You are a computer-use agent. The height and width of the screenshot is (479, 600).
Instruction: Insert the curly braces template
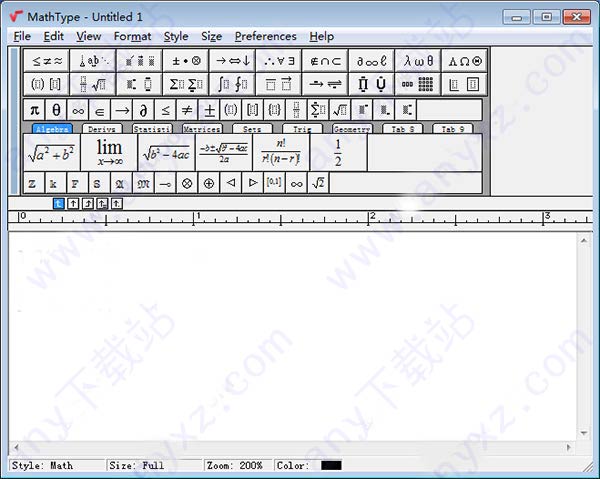click(275, 110)
